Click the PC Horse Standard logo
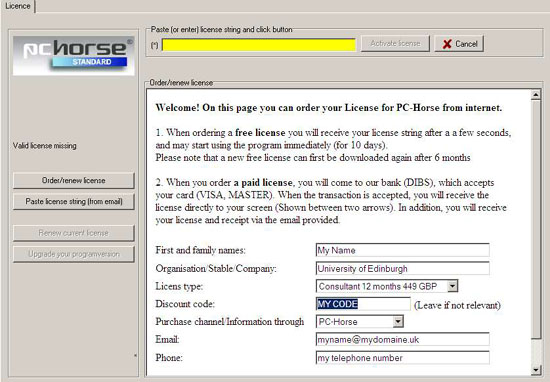This screenshot has height=382, width=550. (x=74, y=55)
